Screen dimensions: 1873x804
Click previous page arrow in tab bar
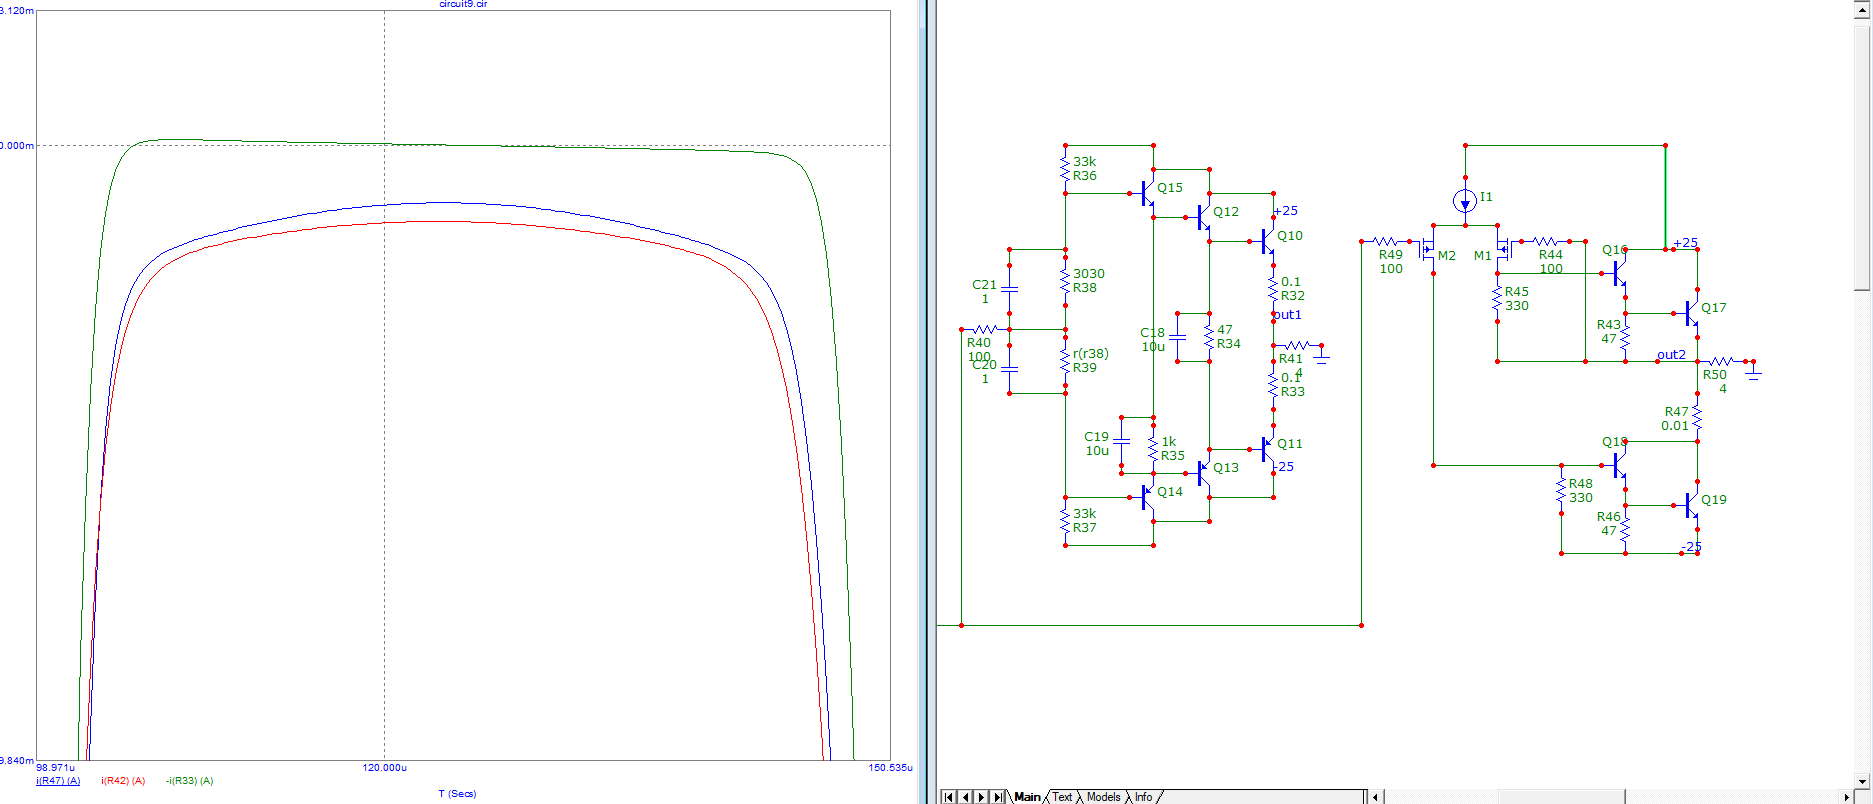click(965, 797)
